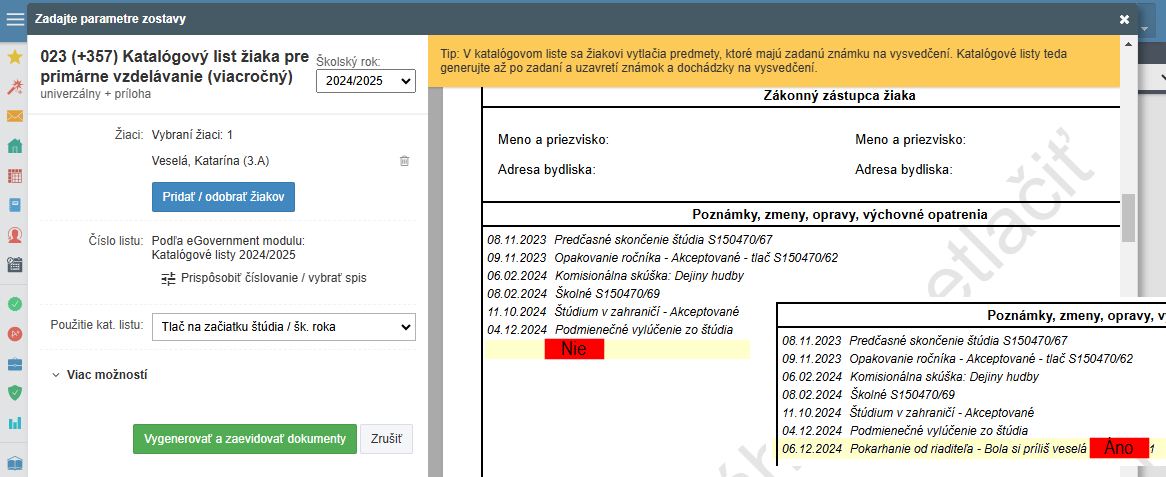Open the orange envelope messages icon
Viewport: 1166px width, 477px height.
coord(14,116)
